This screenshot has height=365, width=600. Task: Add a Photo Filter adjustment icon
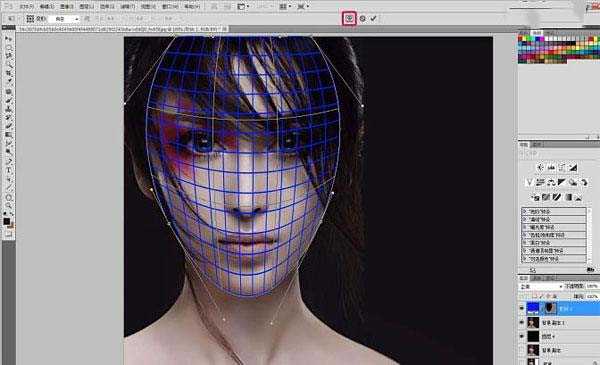(x=573, y=182)
